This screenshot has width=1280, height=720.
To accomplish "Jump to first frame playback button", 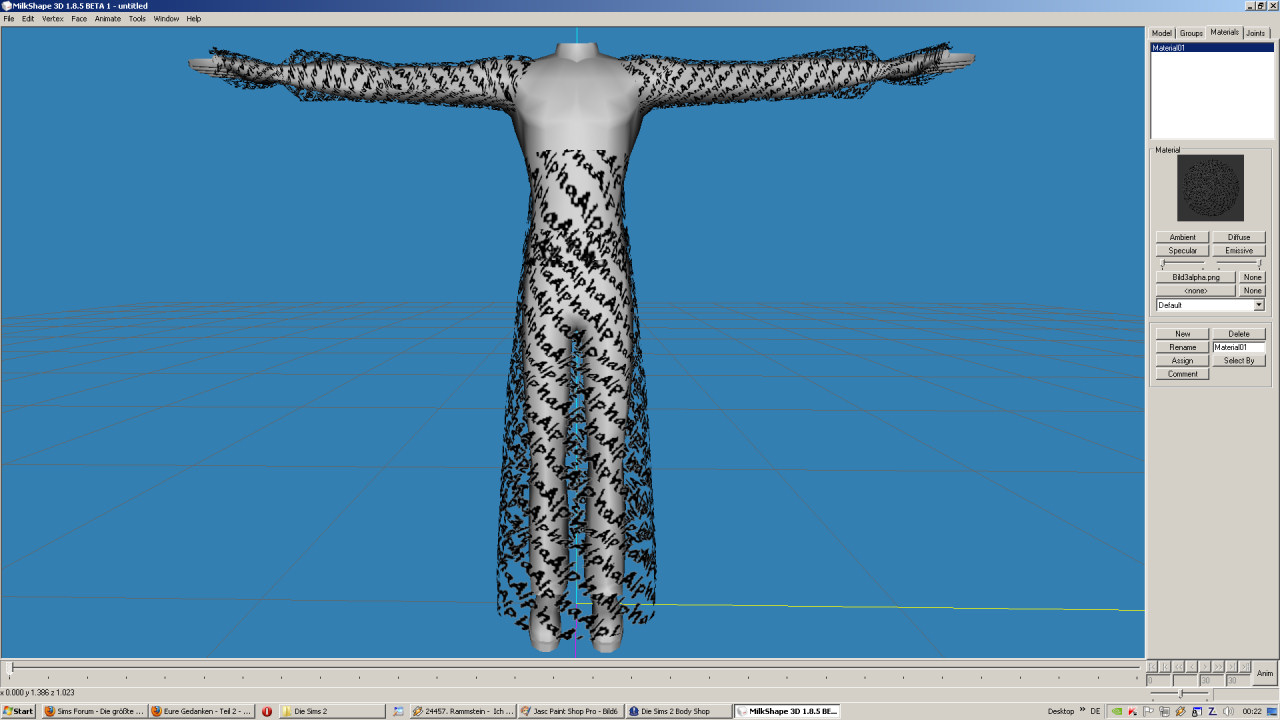I will (1152, 667).
